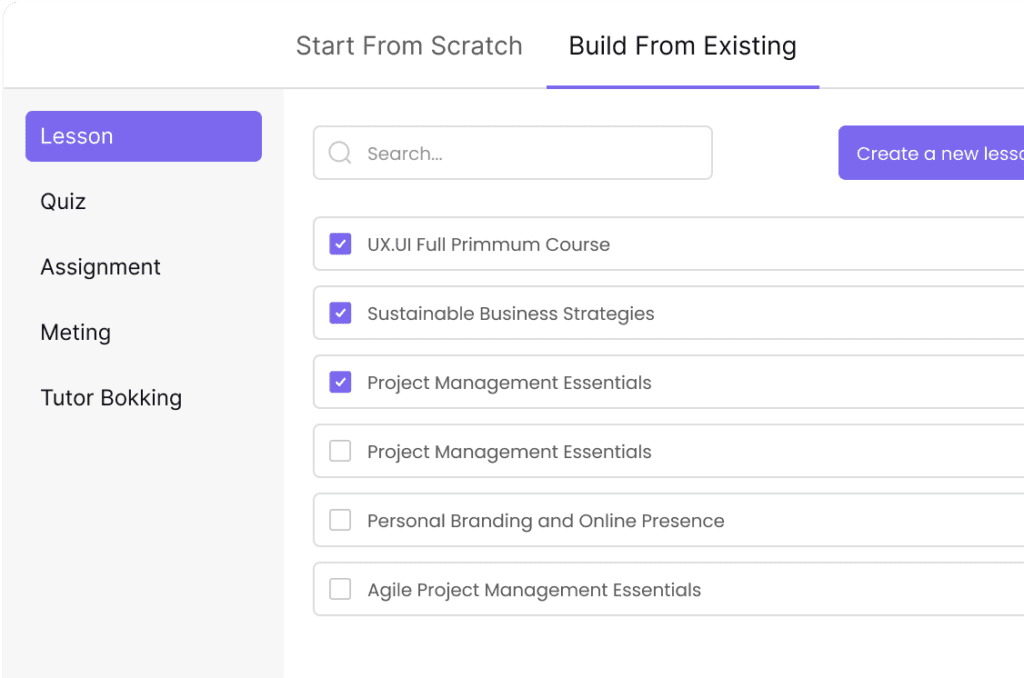The width and height of the screenshot is (1024, 678).
Task: Open the Assignment sidebar category
Action: (x=100, y=267)
